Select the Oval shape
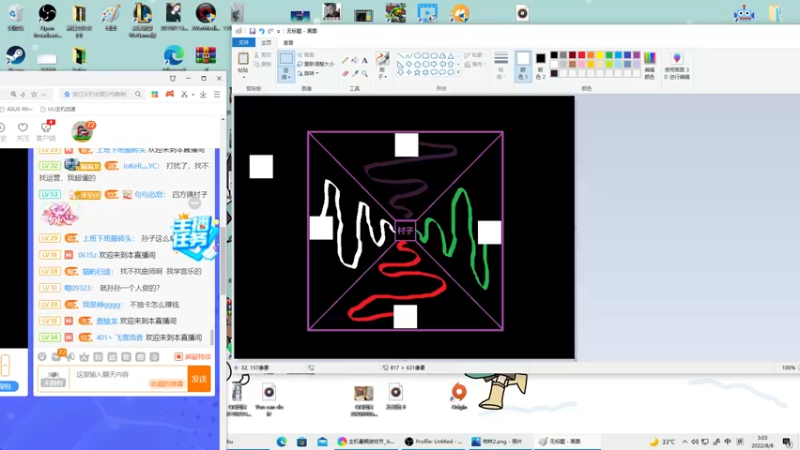This screenshot has width=800, height=450. (417, 56)
